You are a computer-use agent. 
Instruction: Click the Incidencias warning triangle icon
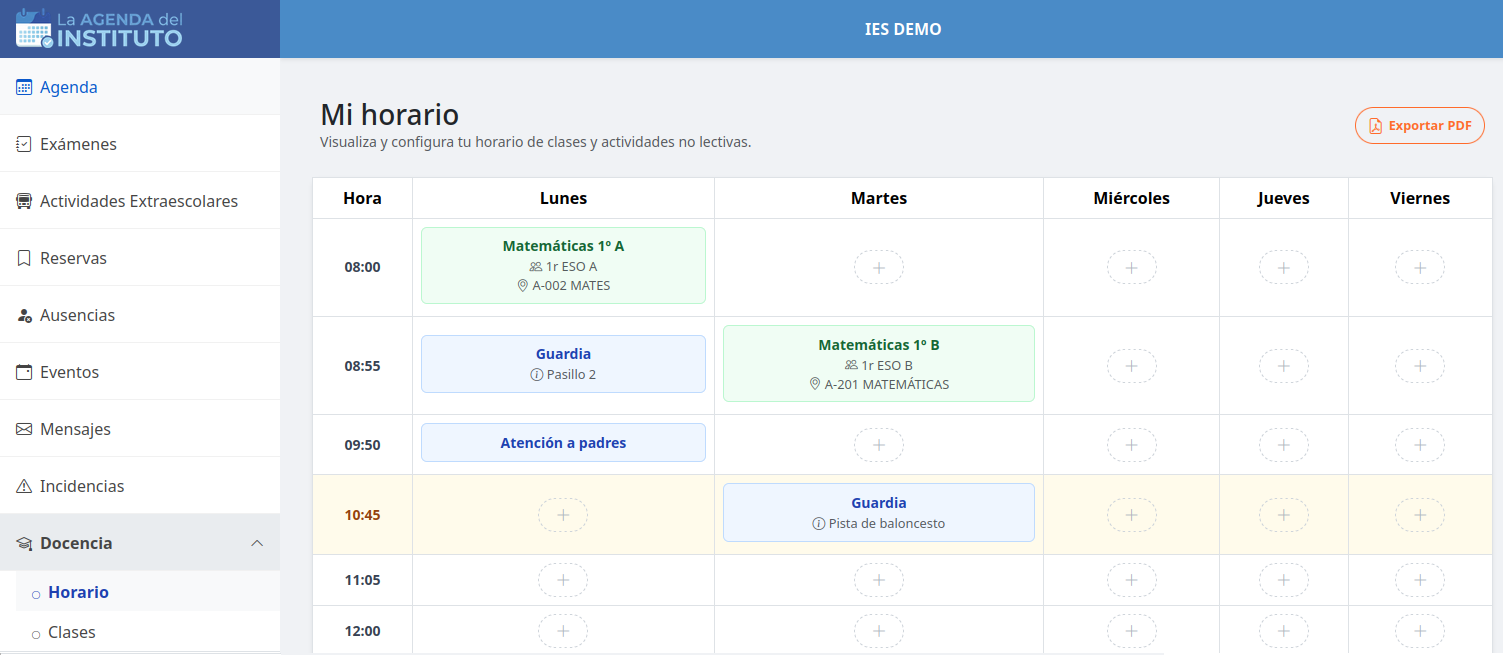24,486
